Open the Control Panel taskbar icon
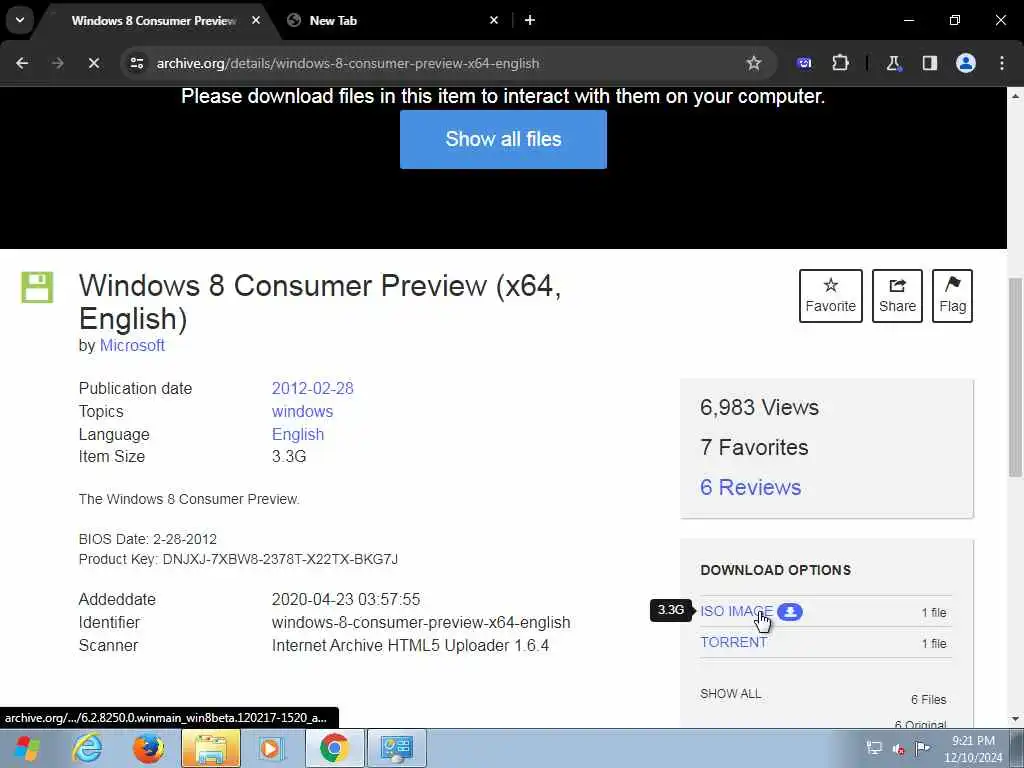The width and height of the screenshot is (1024, 768). pyautogui.click(x=396, y=748)
